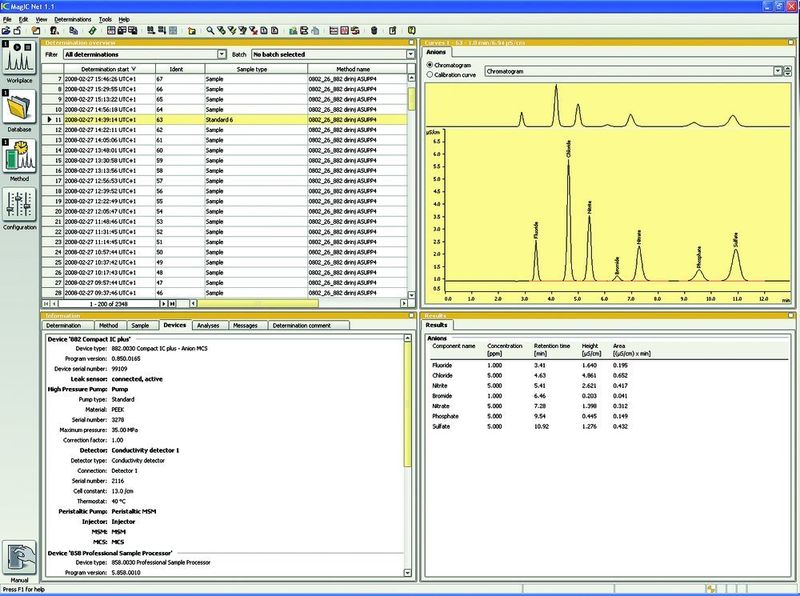Open the Tools menu
Image resolution: width=800 pixels, height=596 pixels.
(105, 19)
